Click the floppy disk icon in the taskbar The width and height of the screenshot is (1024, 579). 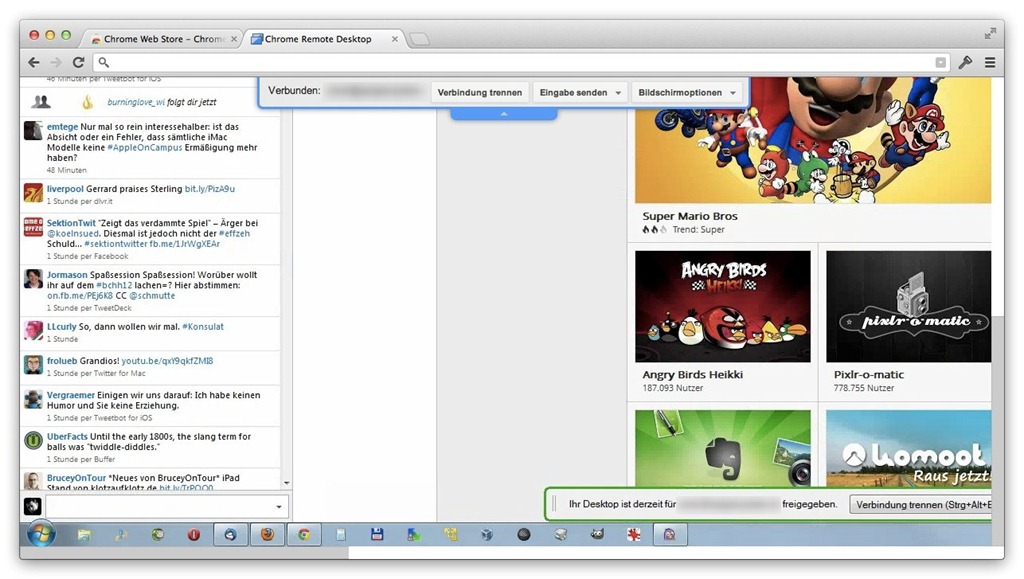coord(377,534)
